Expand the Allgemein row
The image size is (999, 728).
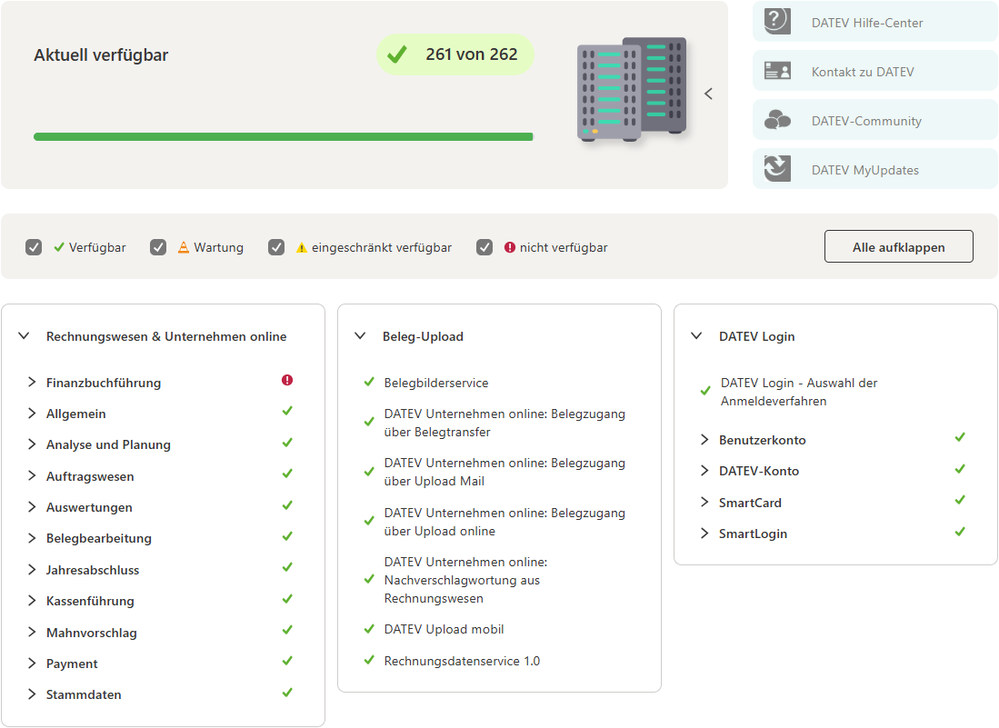coord(31,413)
